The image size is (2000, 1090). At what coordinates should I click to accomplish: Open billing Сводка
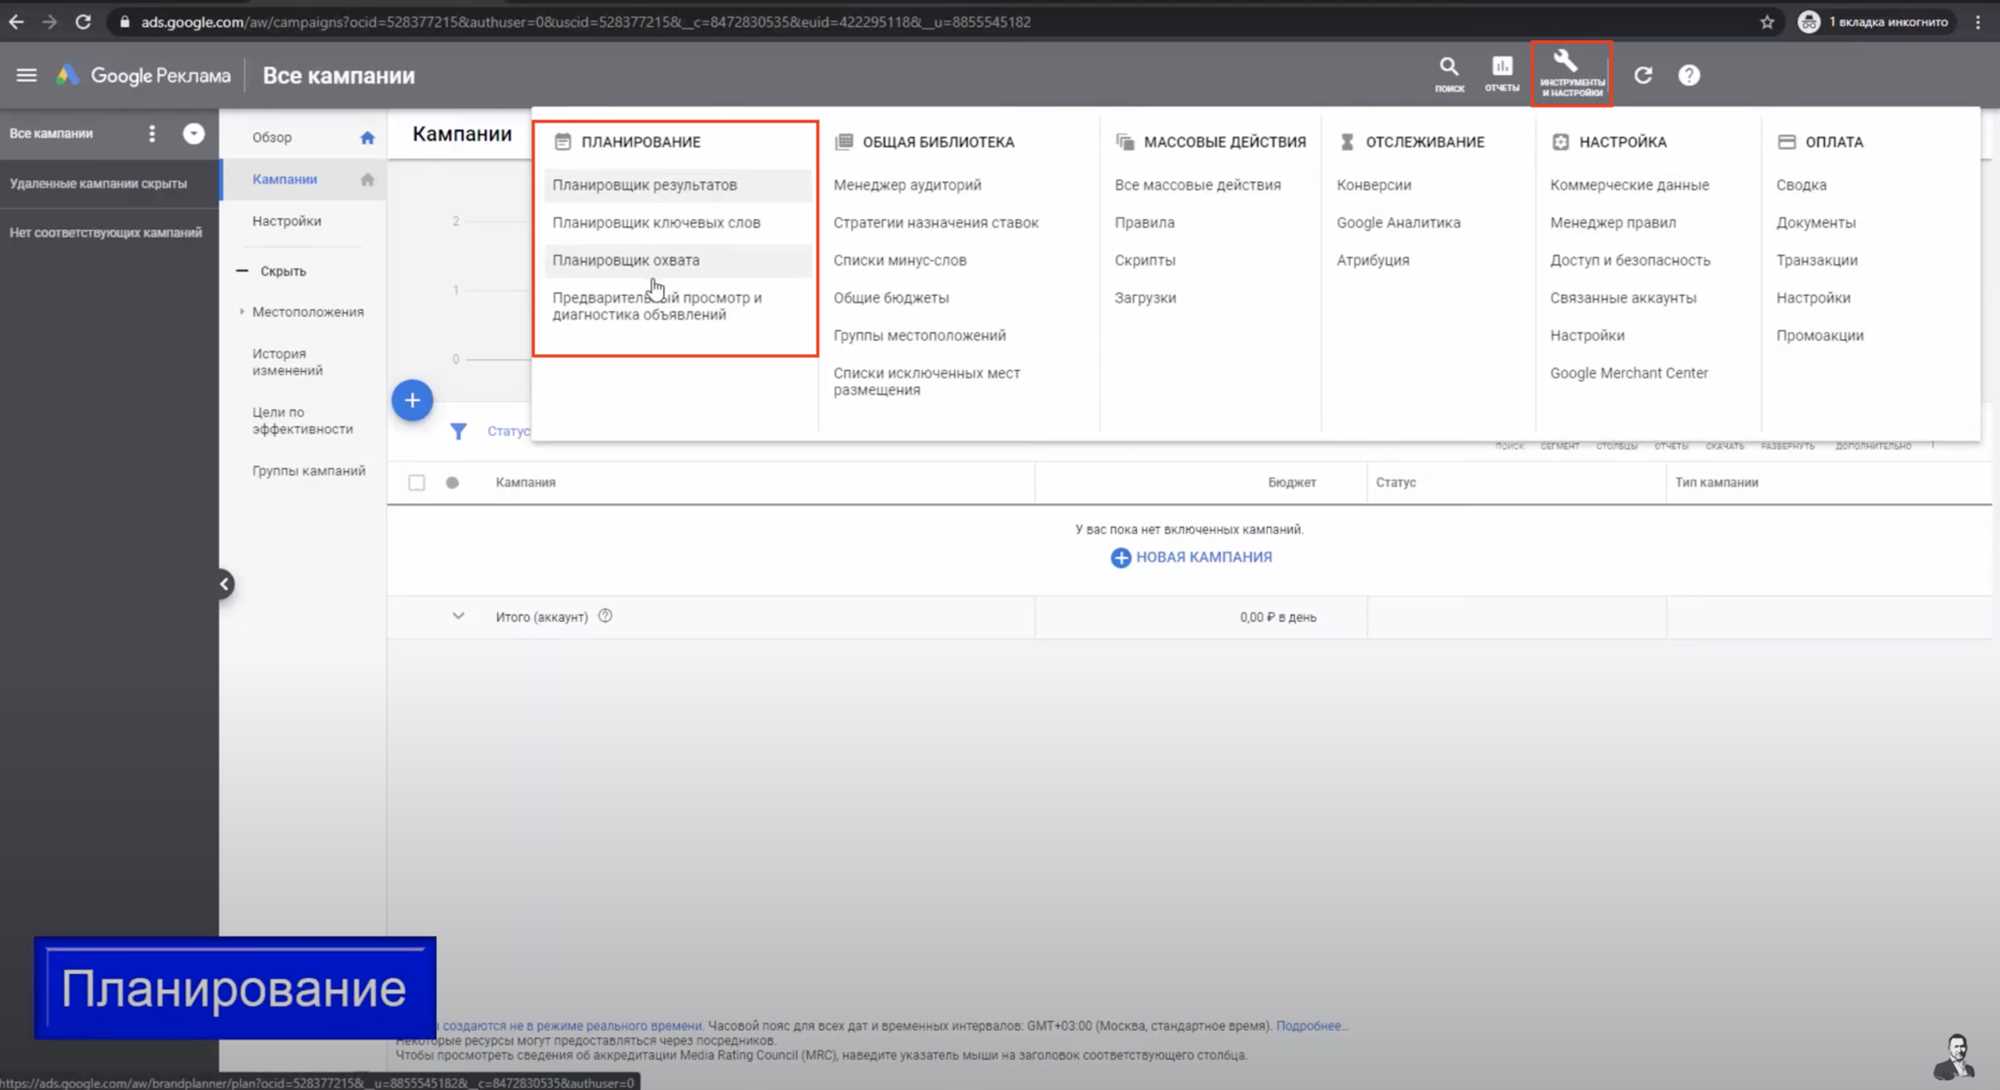pyautogui.click(x=1801, y=185)
